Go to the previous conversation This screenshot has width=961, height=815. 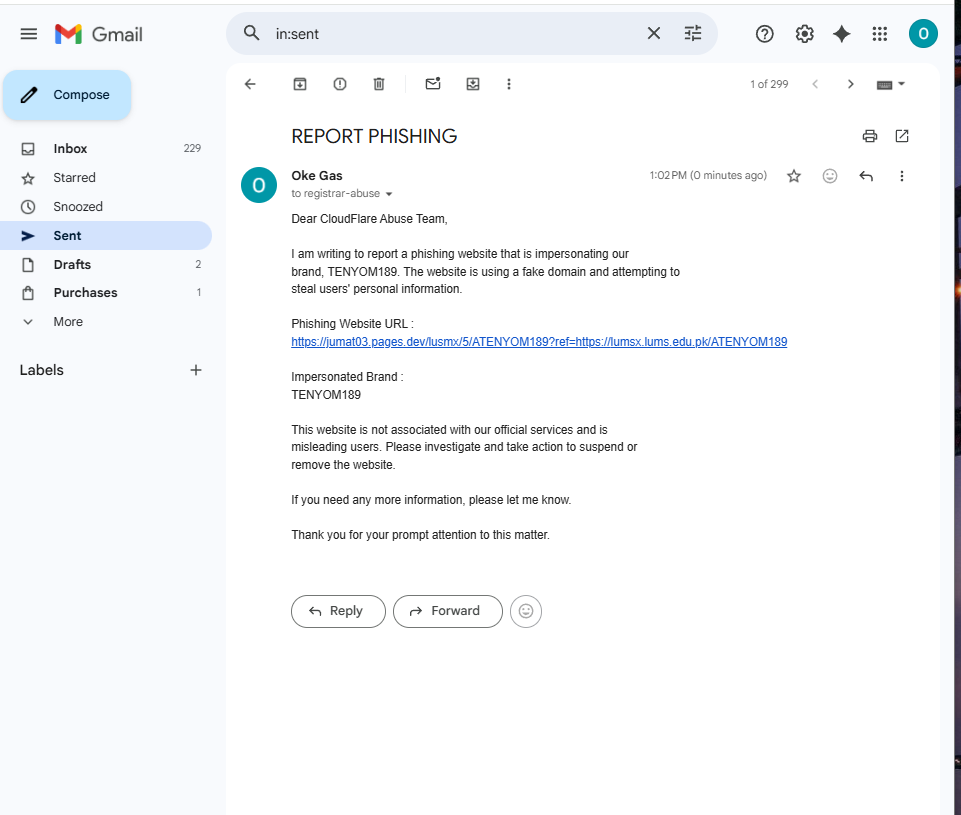pos(815,84)
